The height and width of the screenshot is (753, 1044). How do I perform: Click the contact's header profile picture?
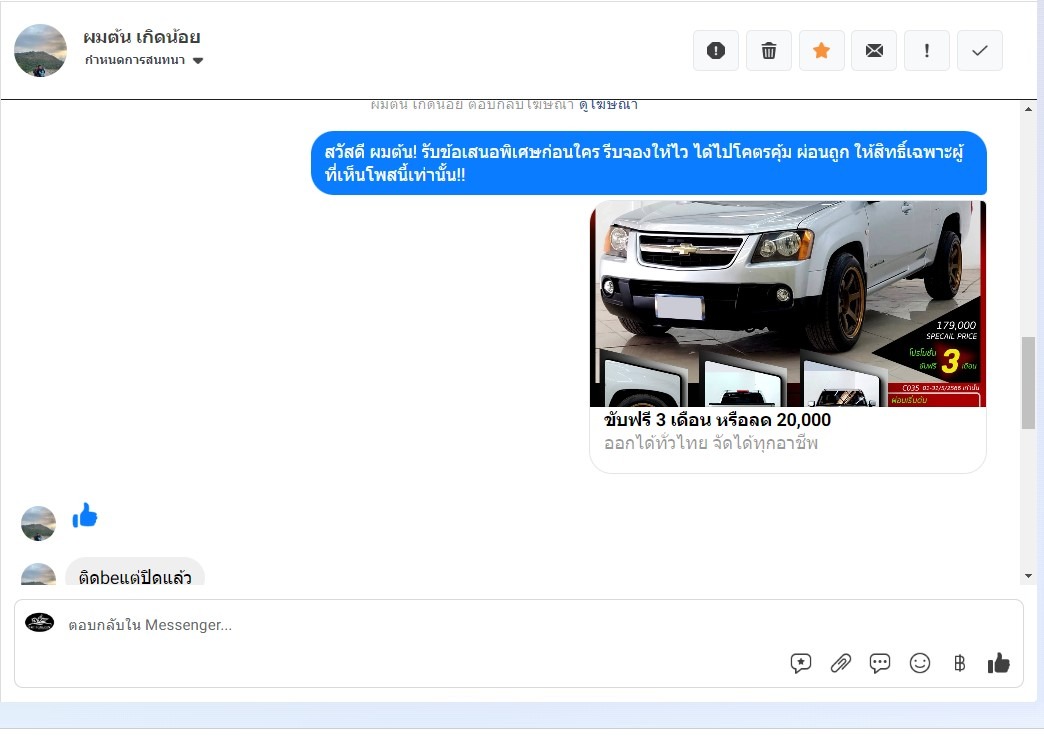coord(40,50)
